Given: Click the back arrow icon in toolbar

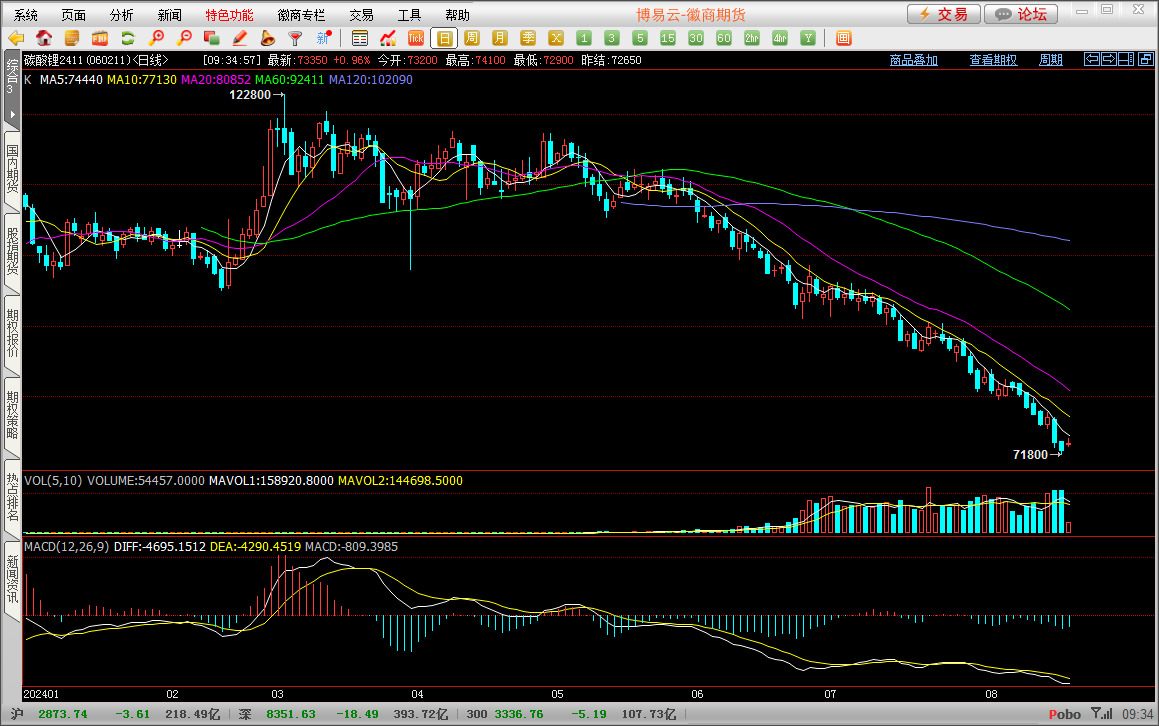Looking at the screenshot, I should click(x=16, y=38).
